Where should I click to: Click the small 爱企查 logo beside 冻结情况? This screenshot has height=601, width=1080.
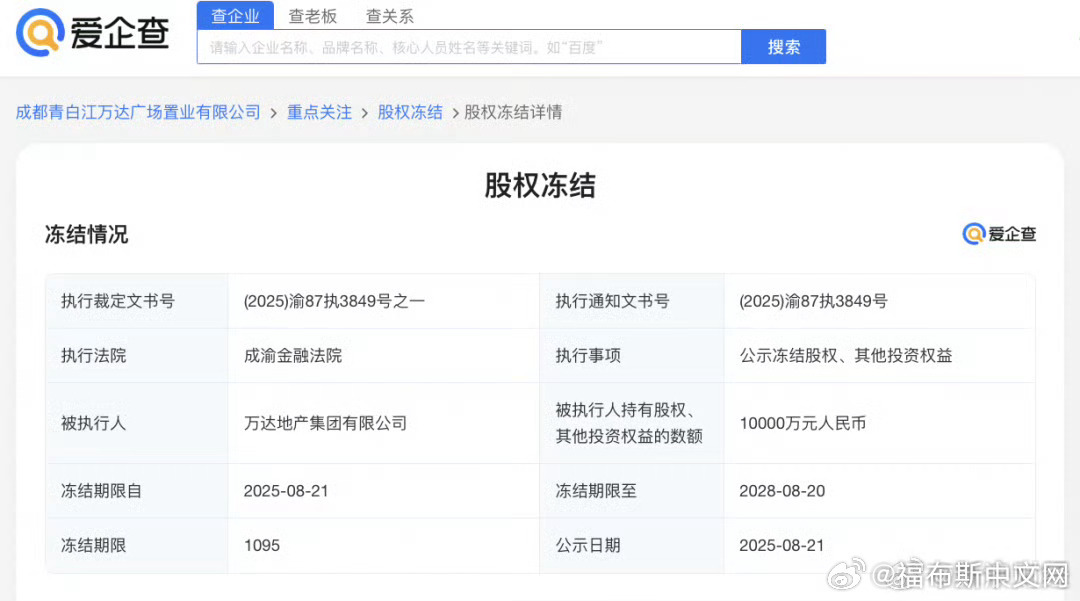click(x=999, y=234)
